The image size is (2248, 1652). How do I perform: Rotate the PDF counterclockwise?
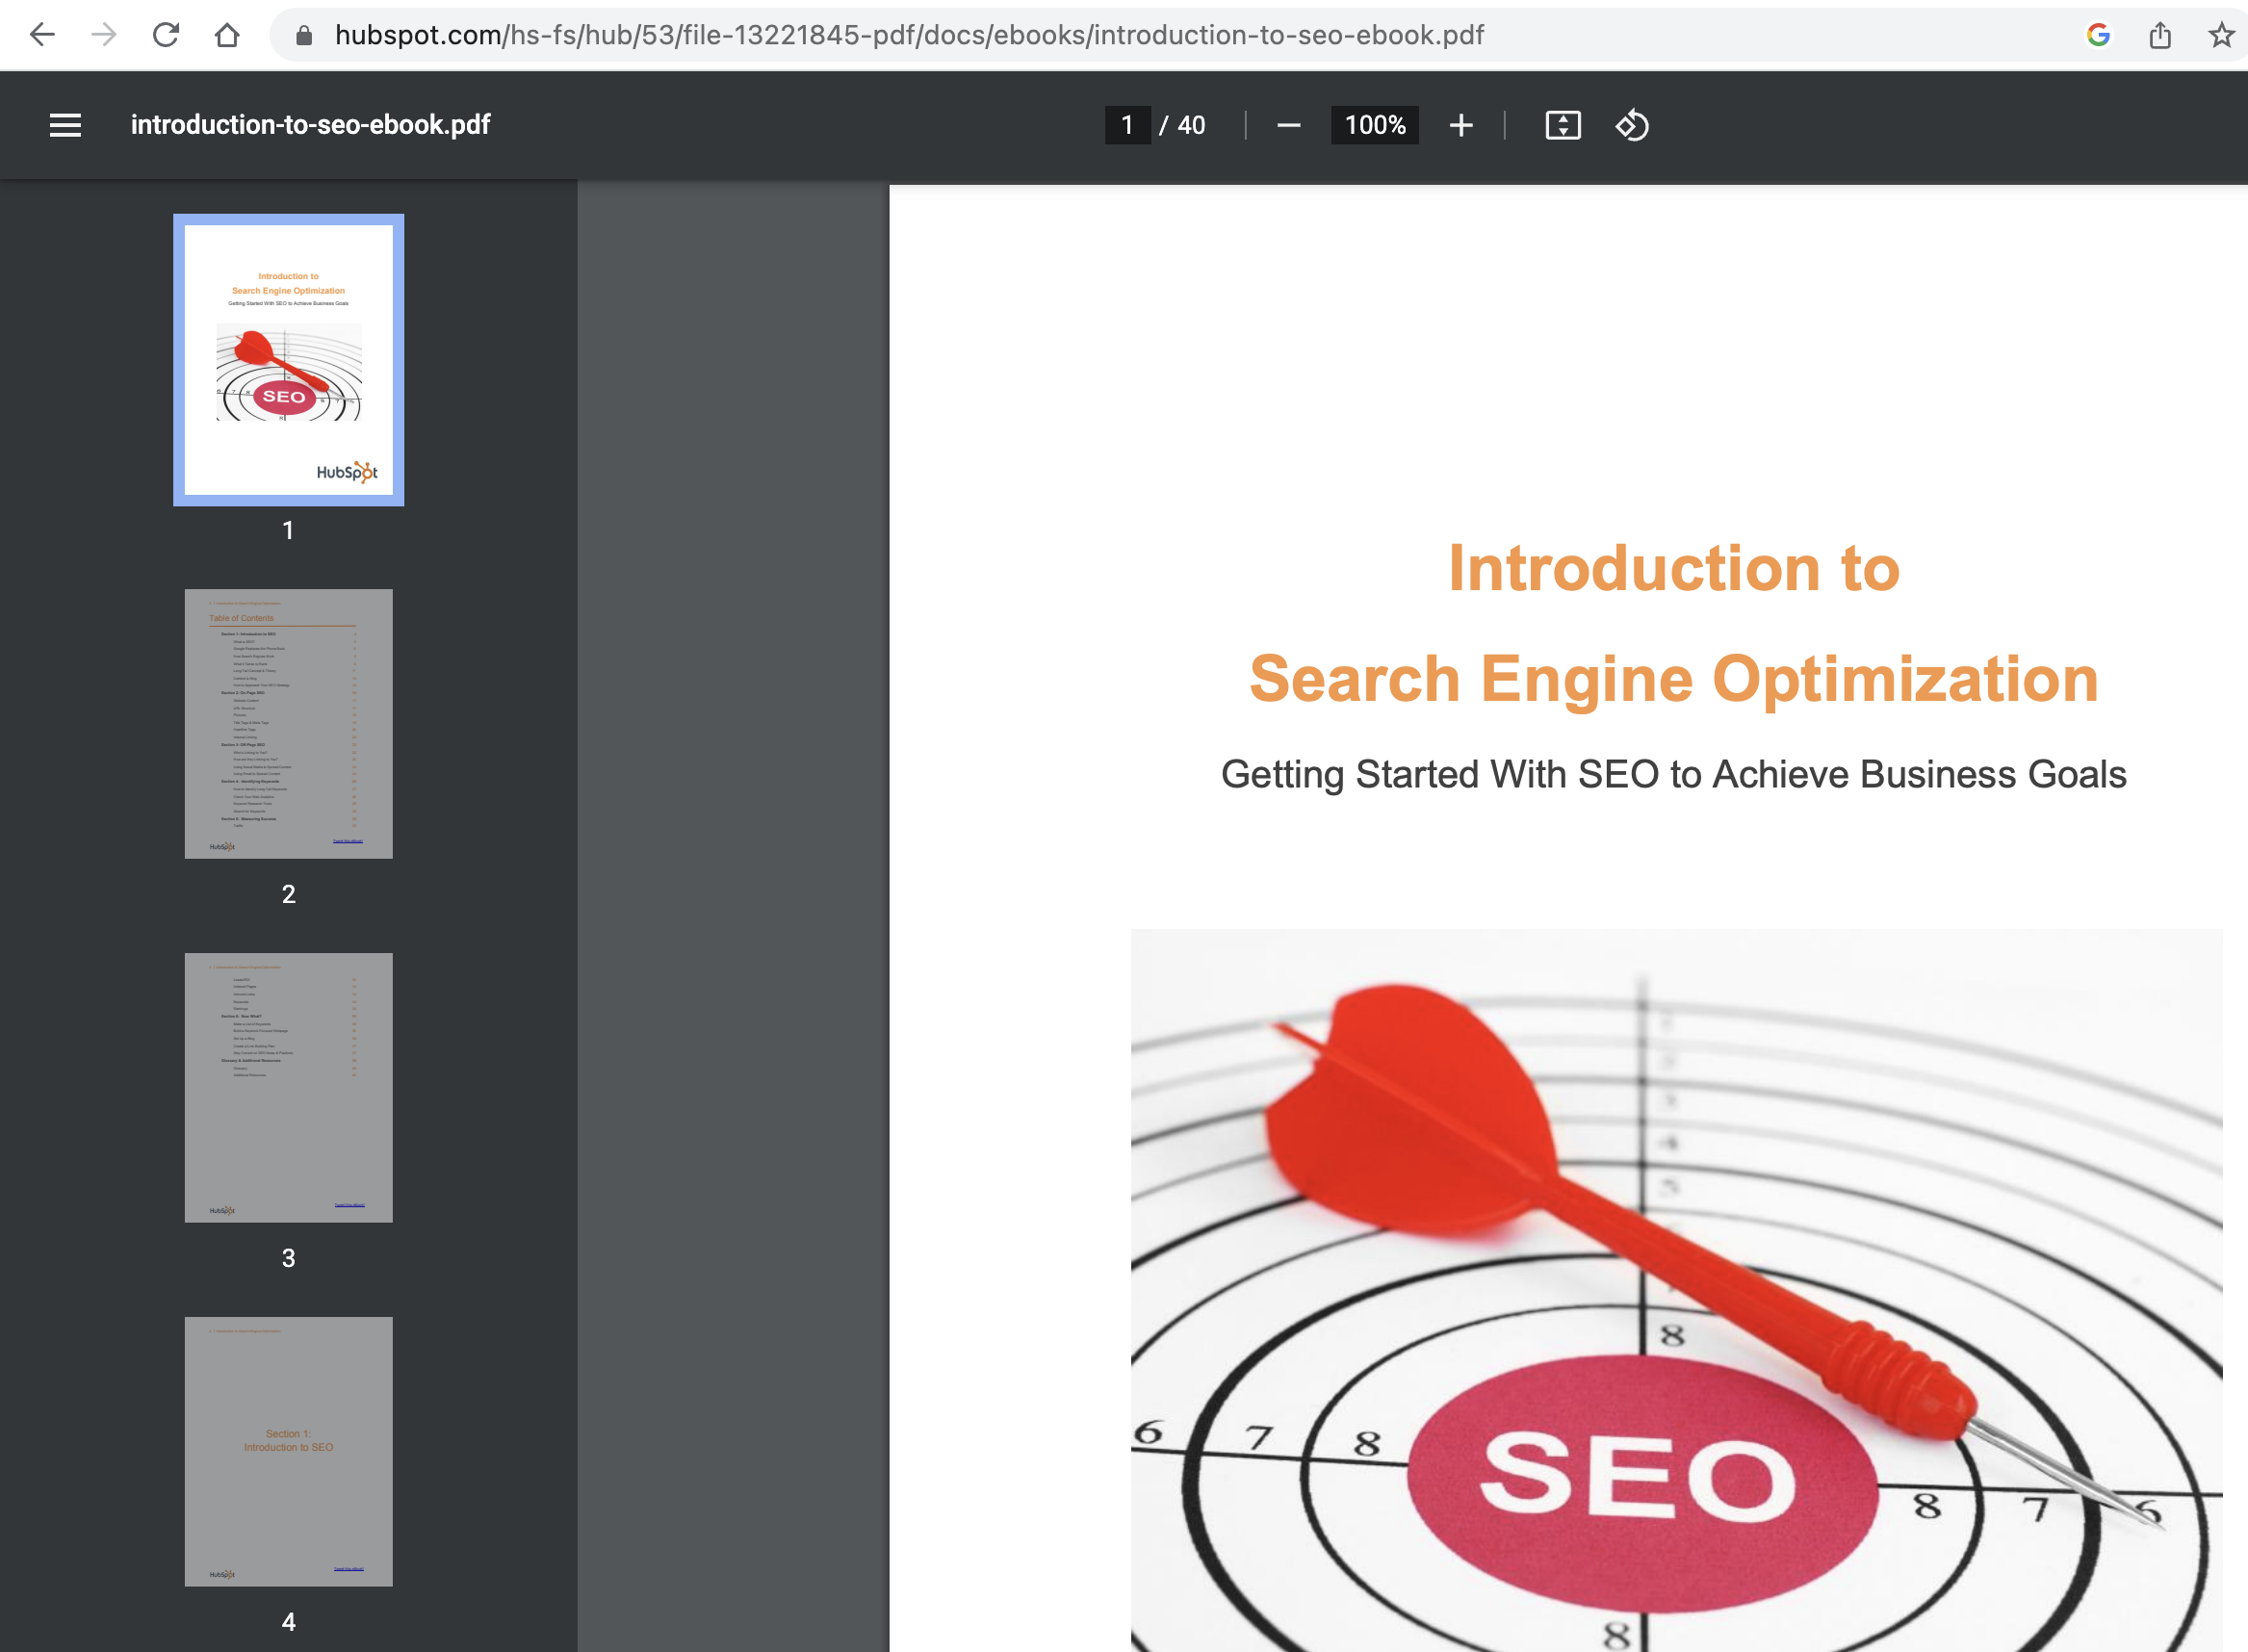(1632, 125)
